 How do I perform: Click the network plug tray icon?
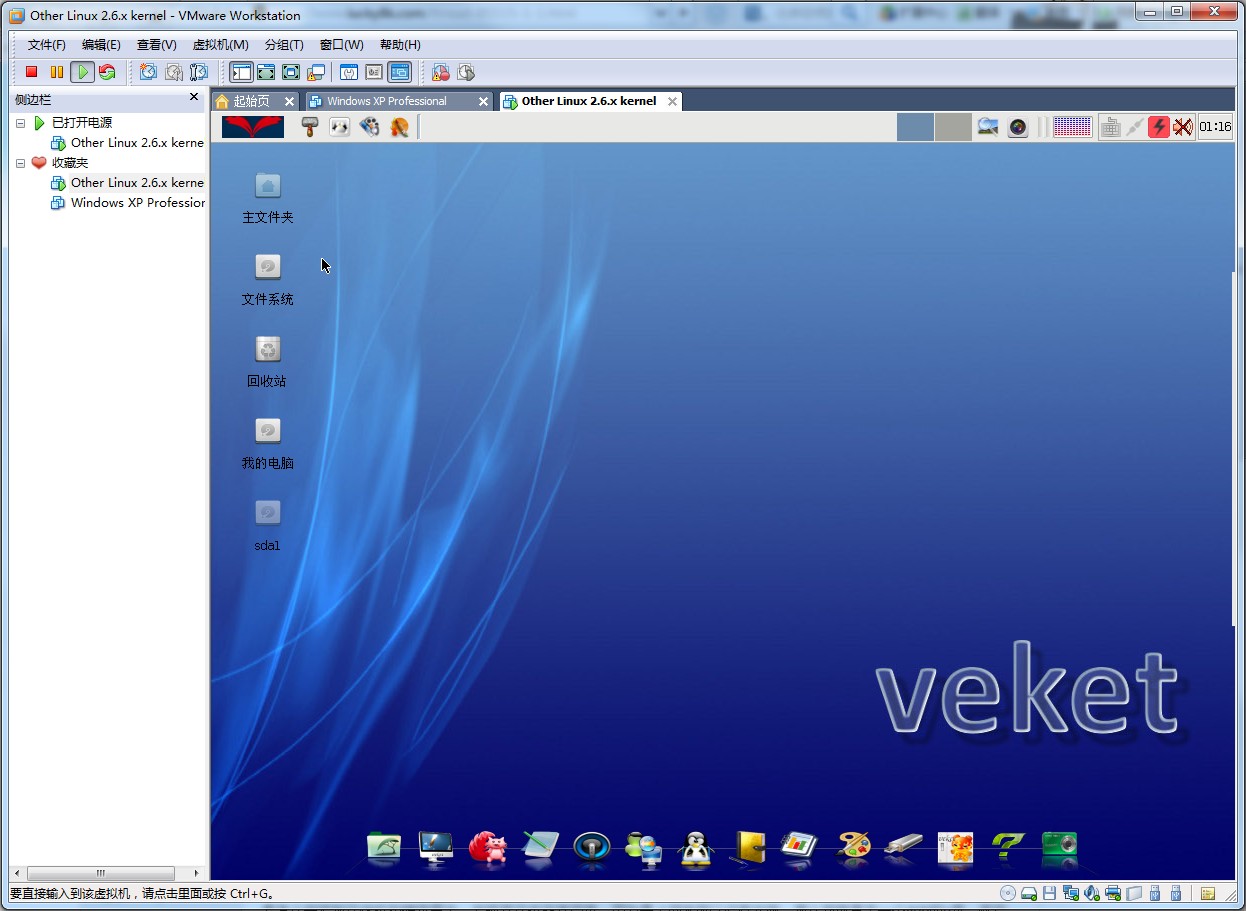pyautogui.click(x=1134, y=127)
